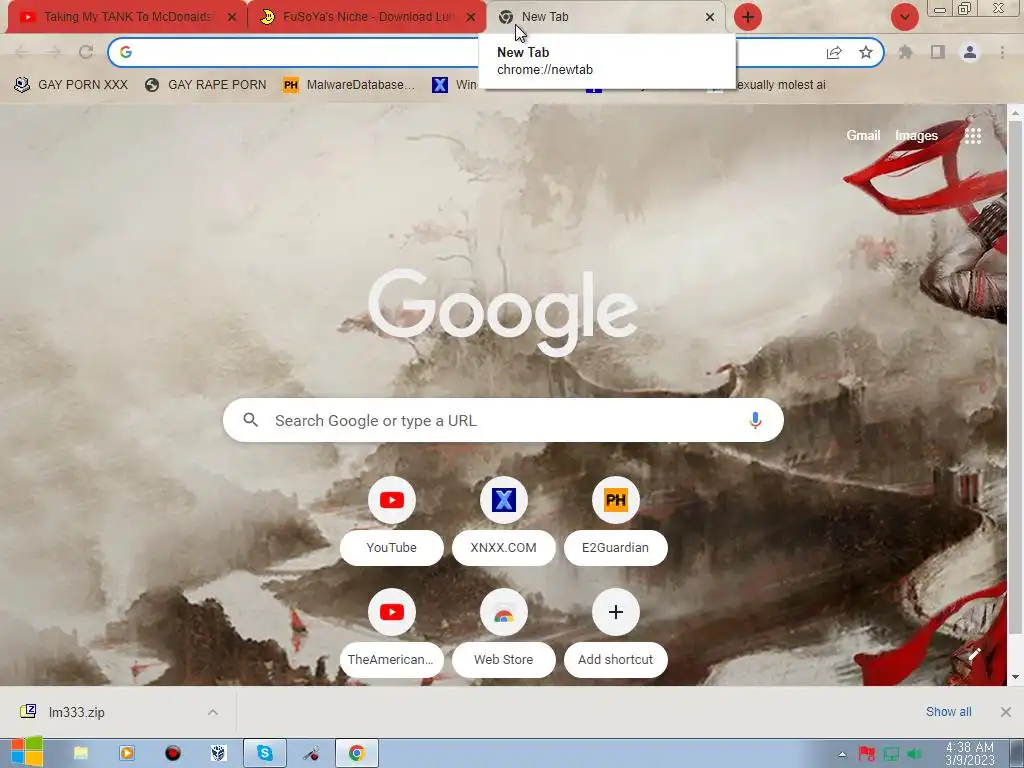Show hidden system tray icons

pyautogui.click(x=842, y=754)
